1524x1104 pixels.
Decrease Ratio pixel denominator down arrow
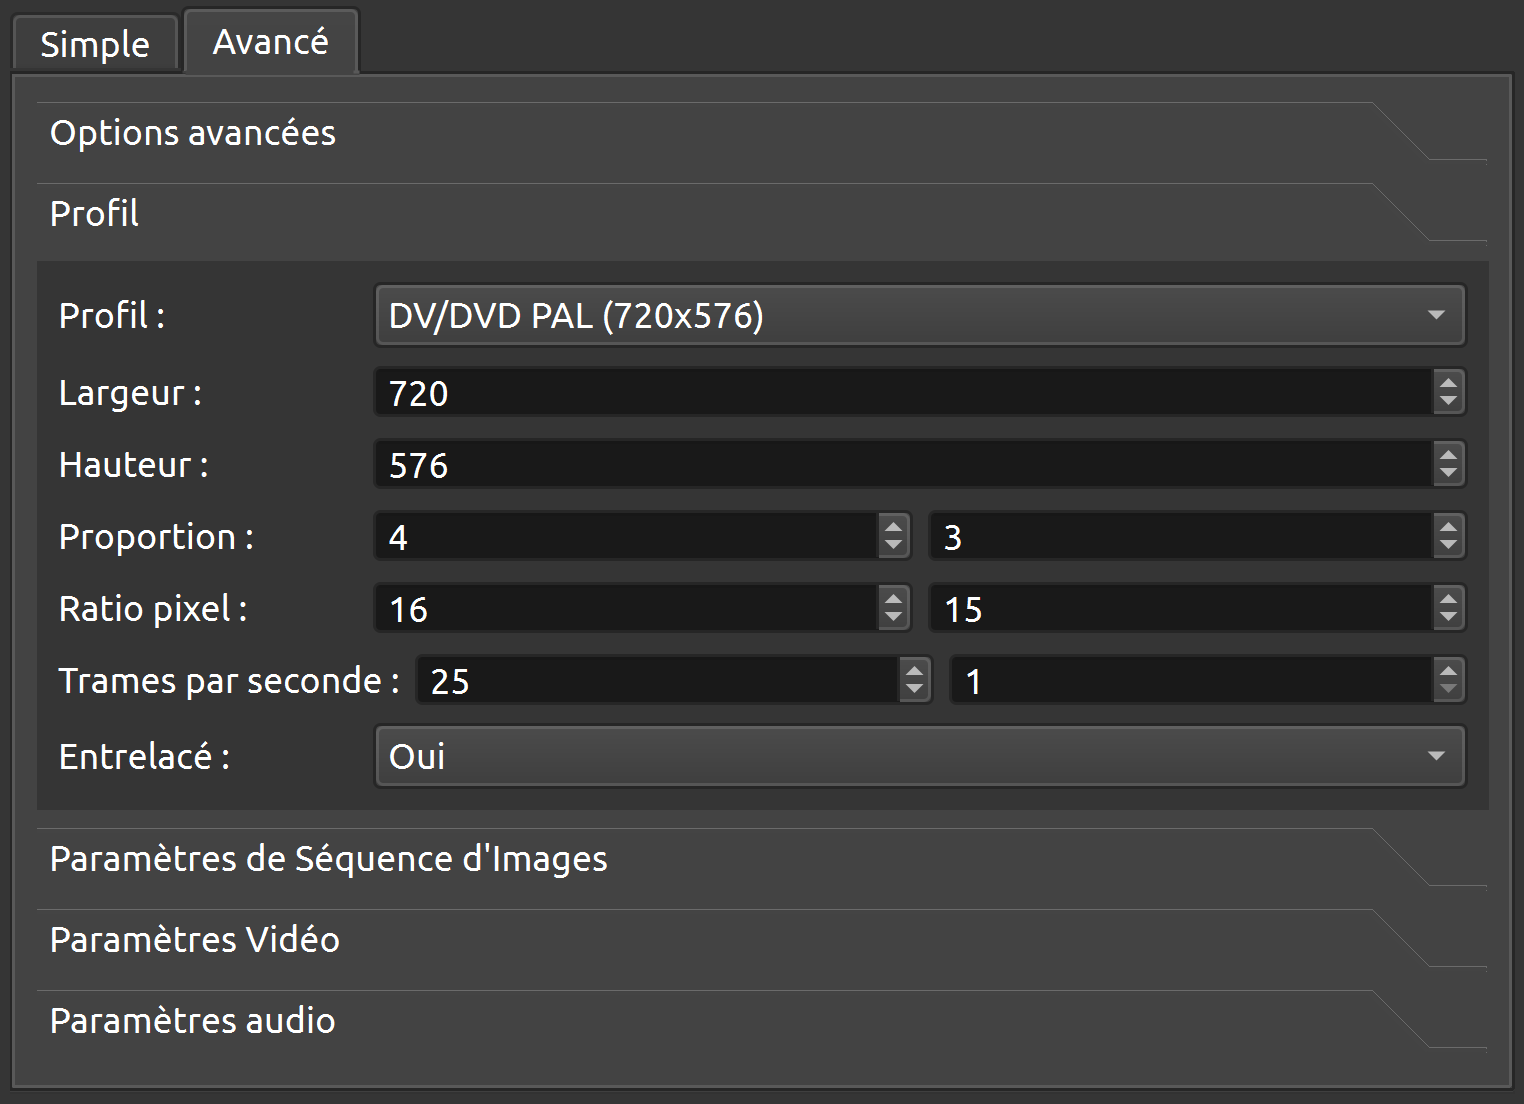(1448, 618)
